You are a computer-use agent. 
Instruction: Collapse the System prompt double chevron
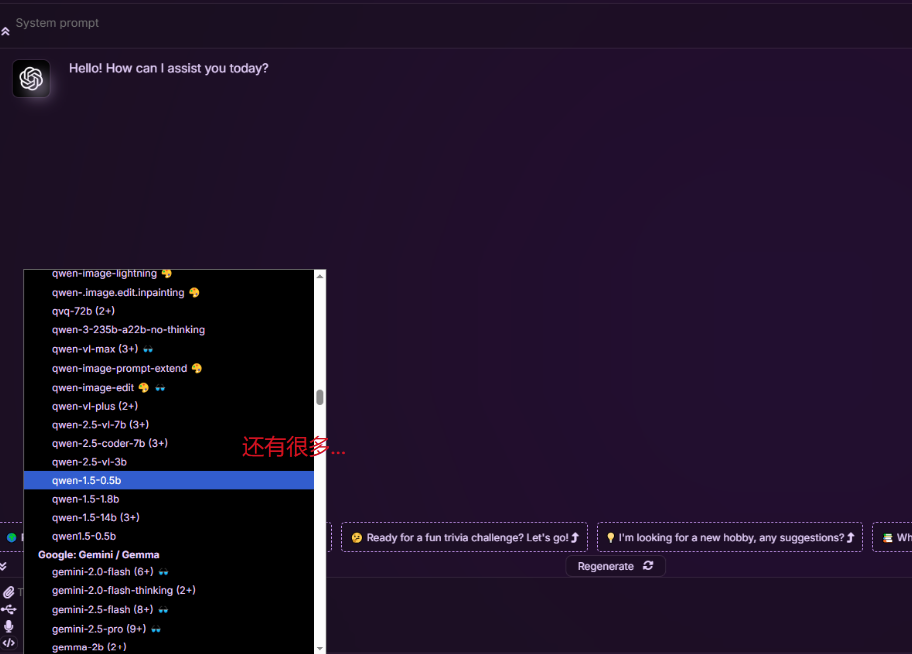(6, 32)
